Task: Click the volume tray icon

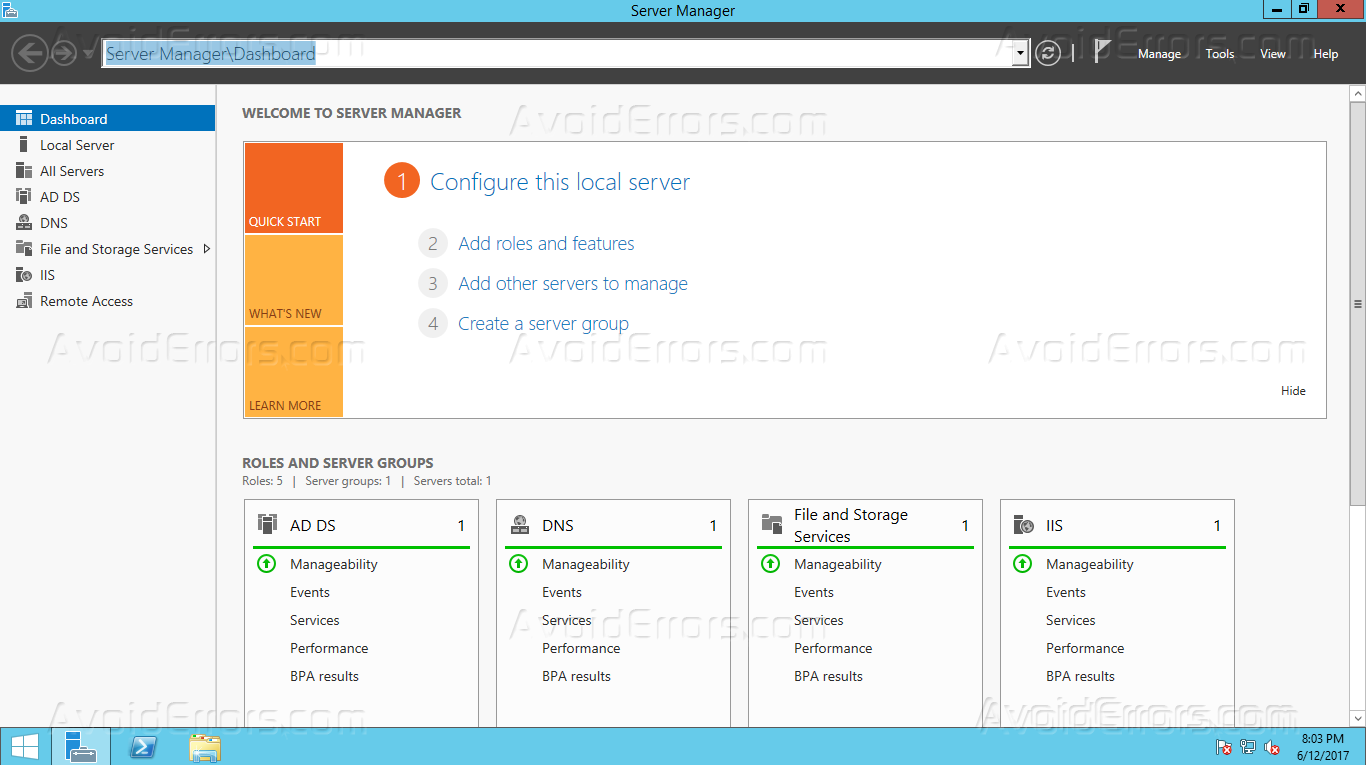Action: 1272,747
